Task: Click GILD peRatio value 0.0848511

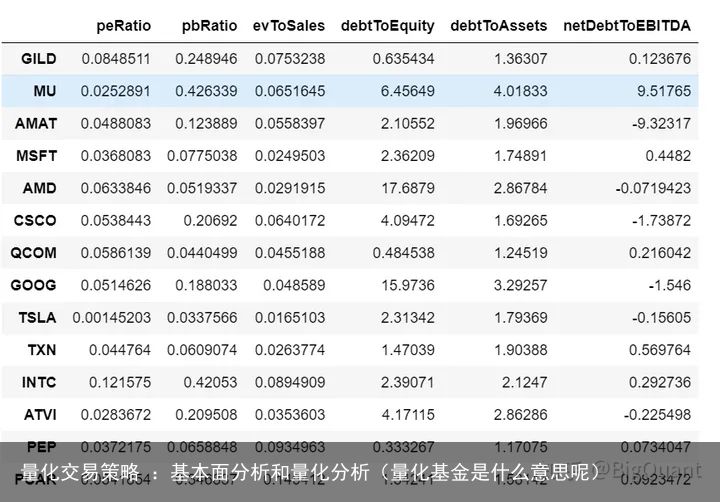Action: click(x=116, y=59)
